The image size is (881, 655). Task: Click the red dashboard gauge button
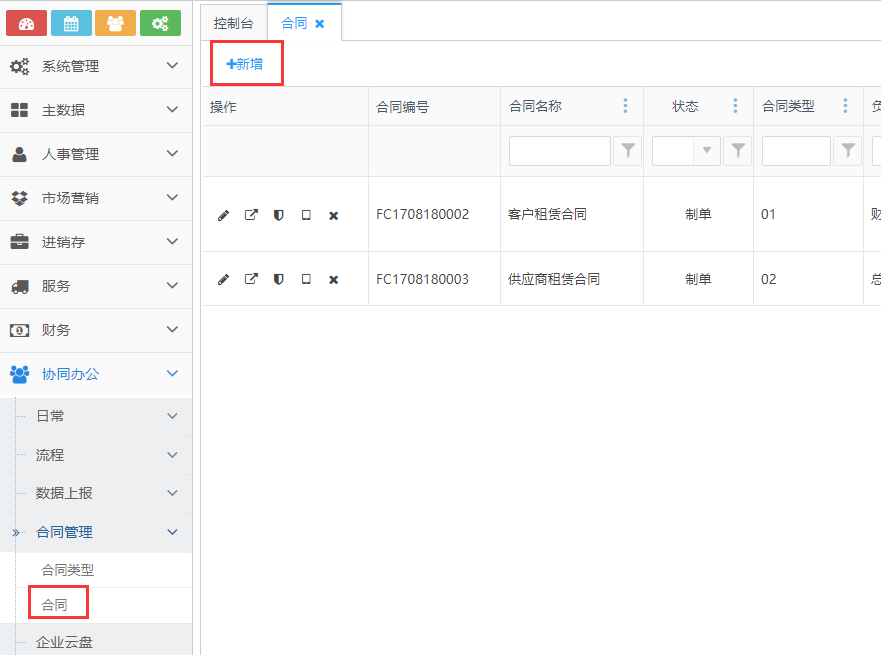27,23
